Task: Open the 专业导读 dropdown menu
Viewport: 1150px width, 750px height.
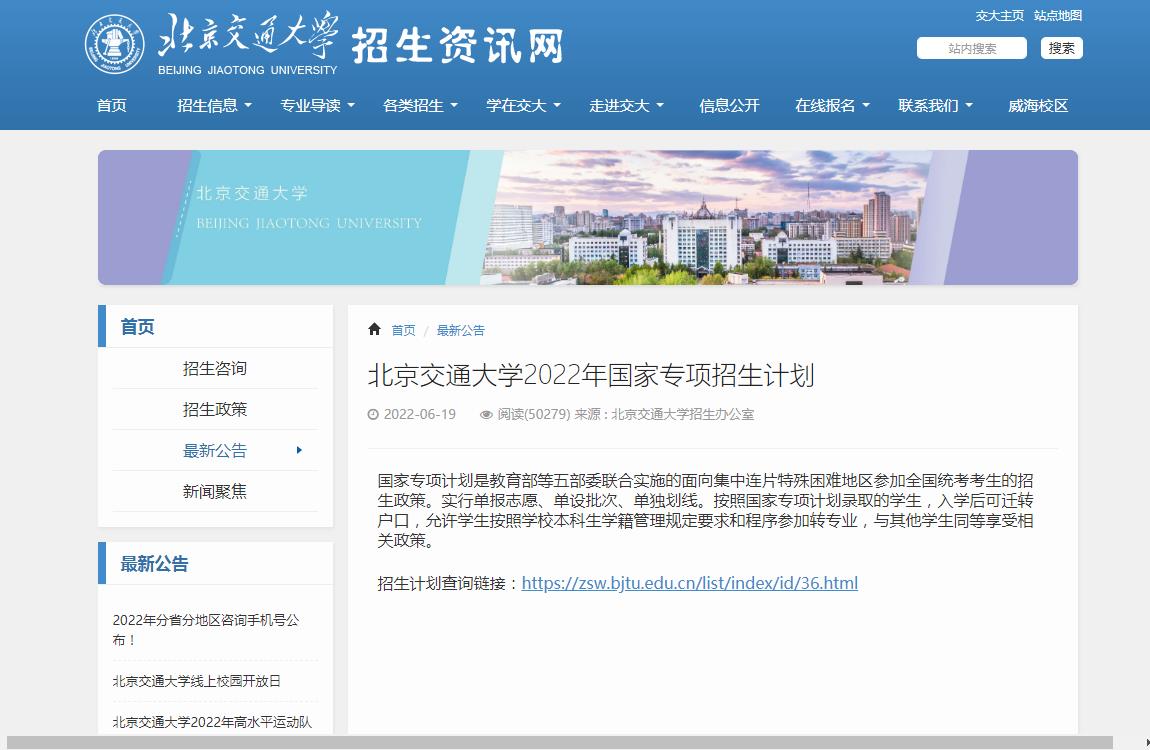Action: click(317, 106)
